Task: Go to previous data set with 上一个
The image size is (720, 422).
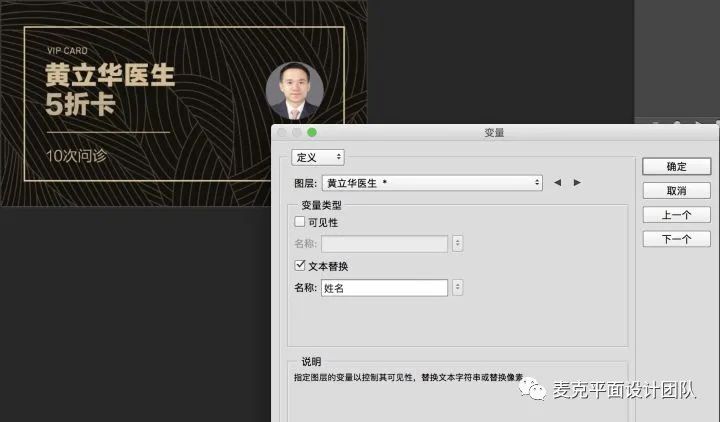Action: point(676,215)
